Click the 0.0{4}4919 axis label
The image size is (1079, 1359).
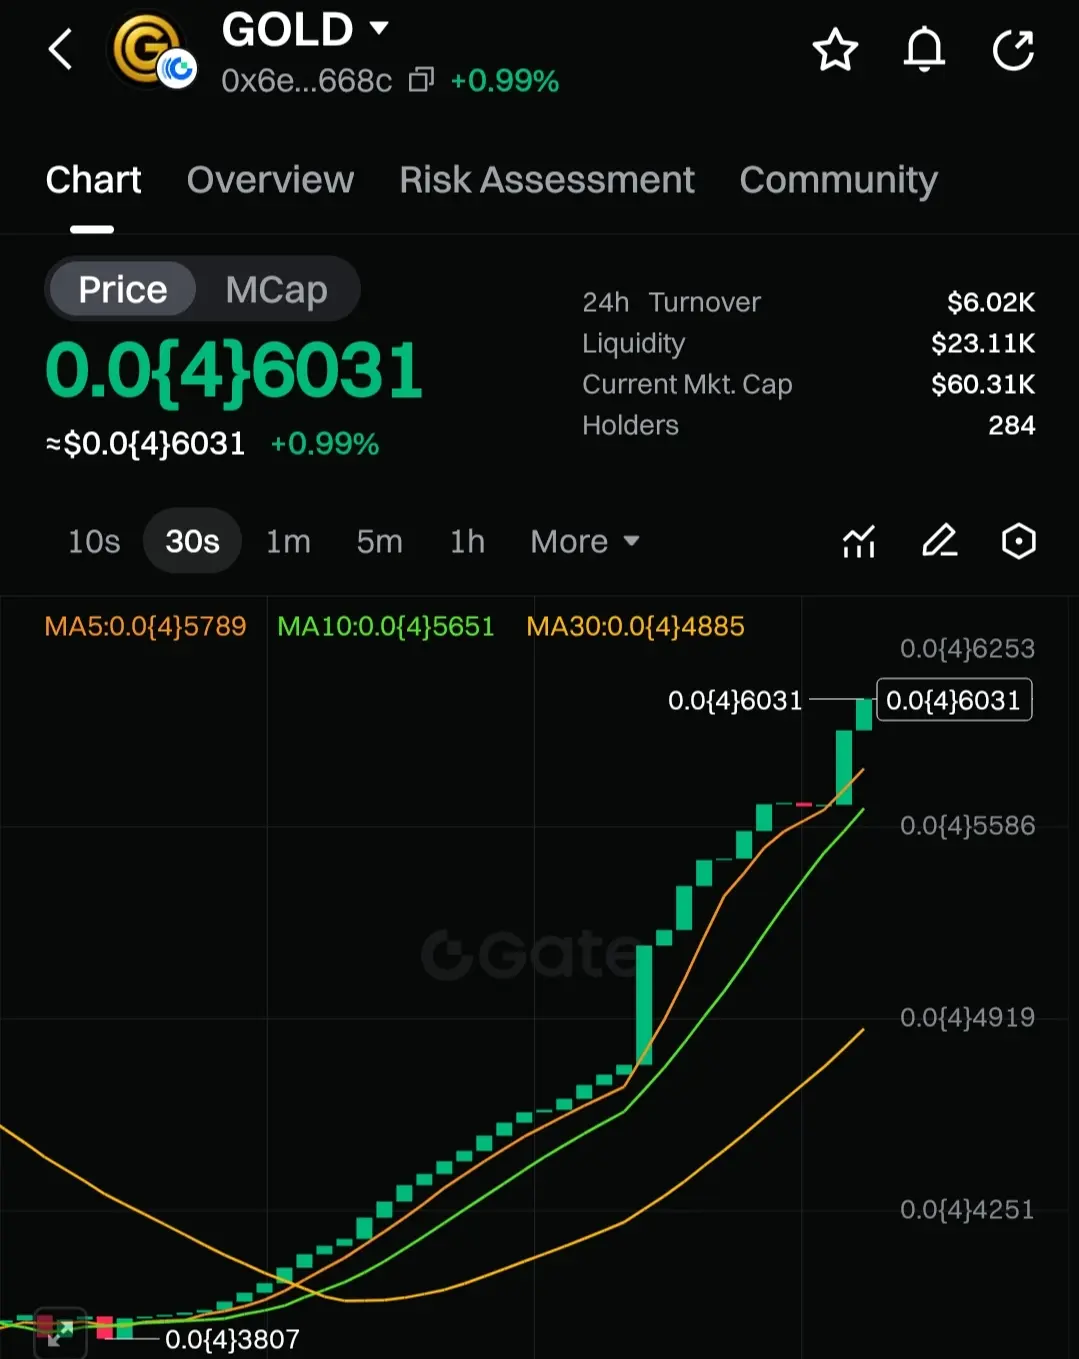point(967,1017)
